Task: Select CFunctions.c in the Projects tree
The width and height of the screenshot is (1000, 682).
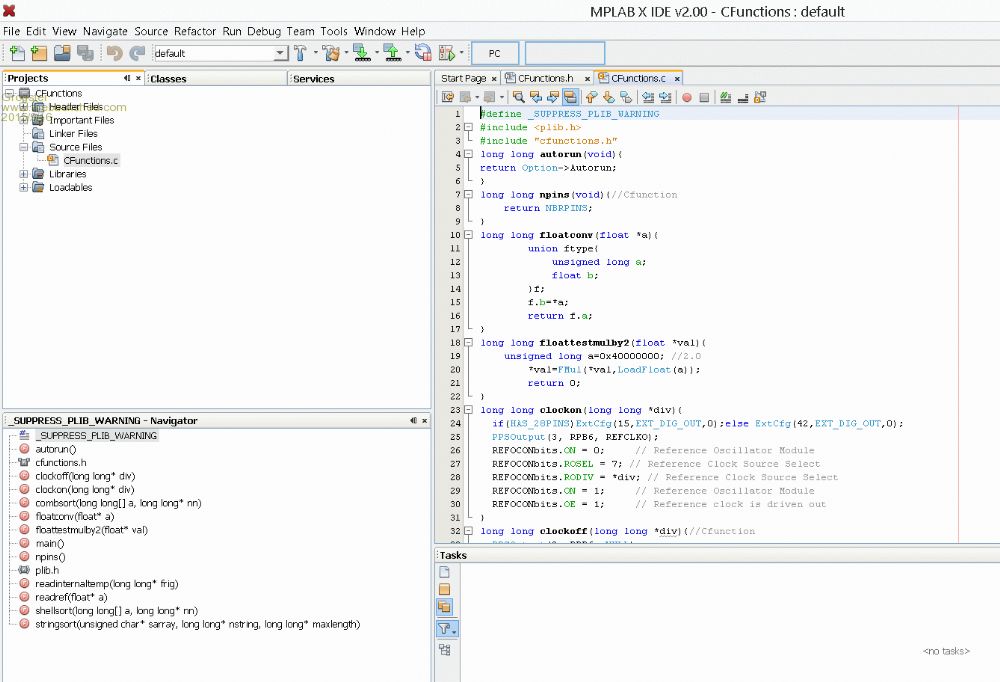Action: click(90, 160)
